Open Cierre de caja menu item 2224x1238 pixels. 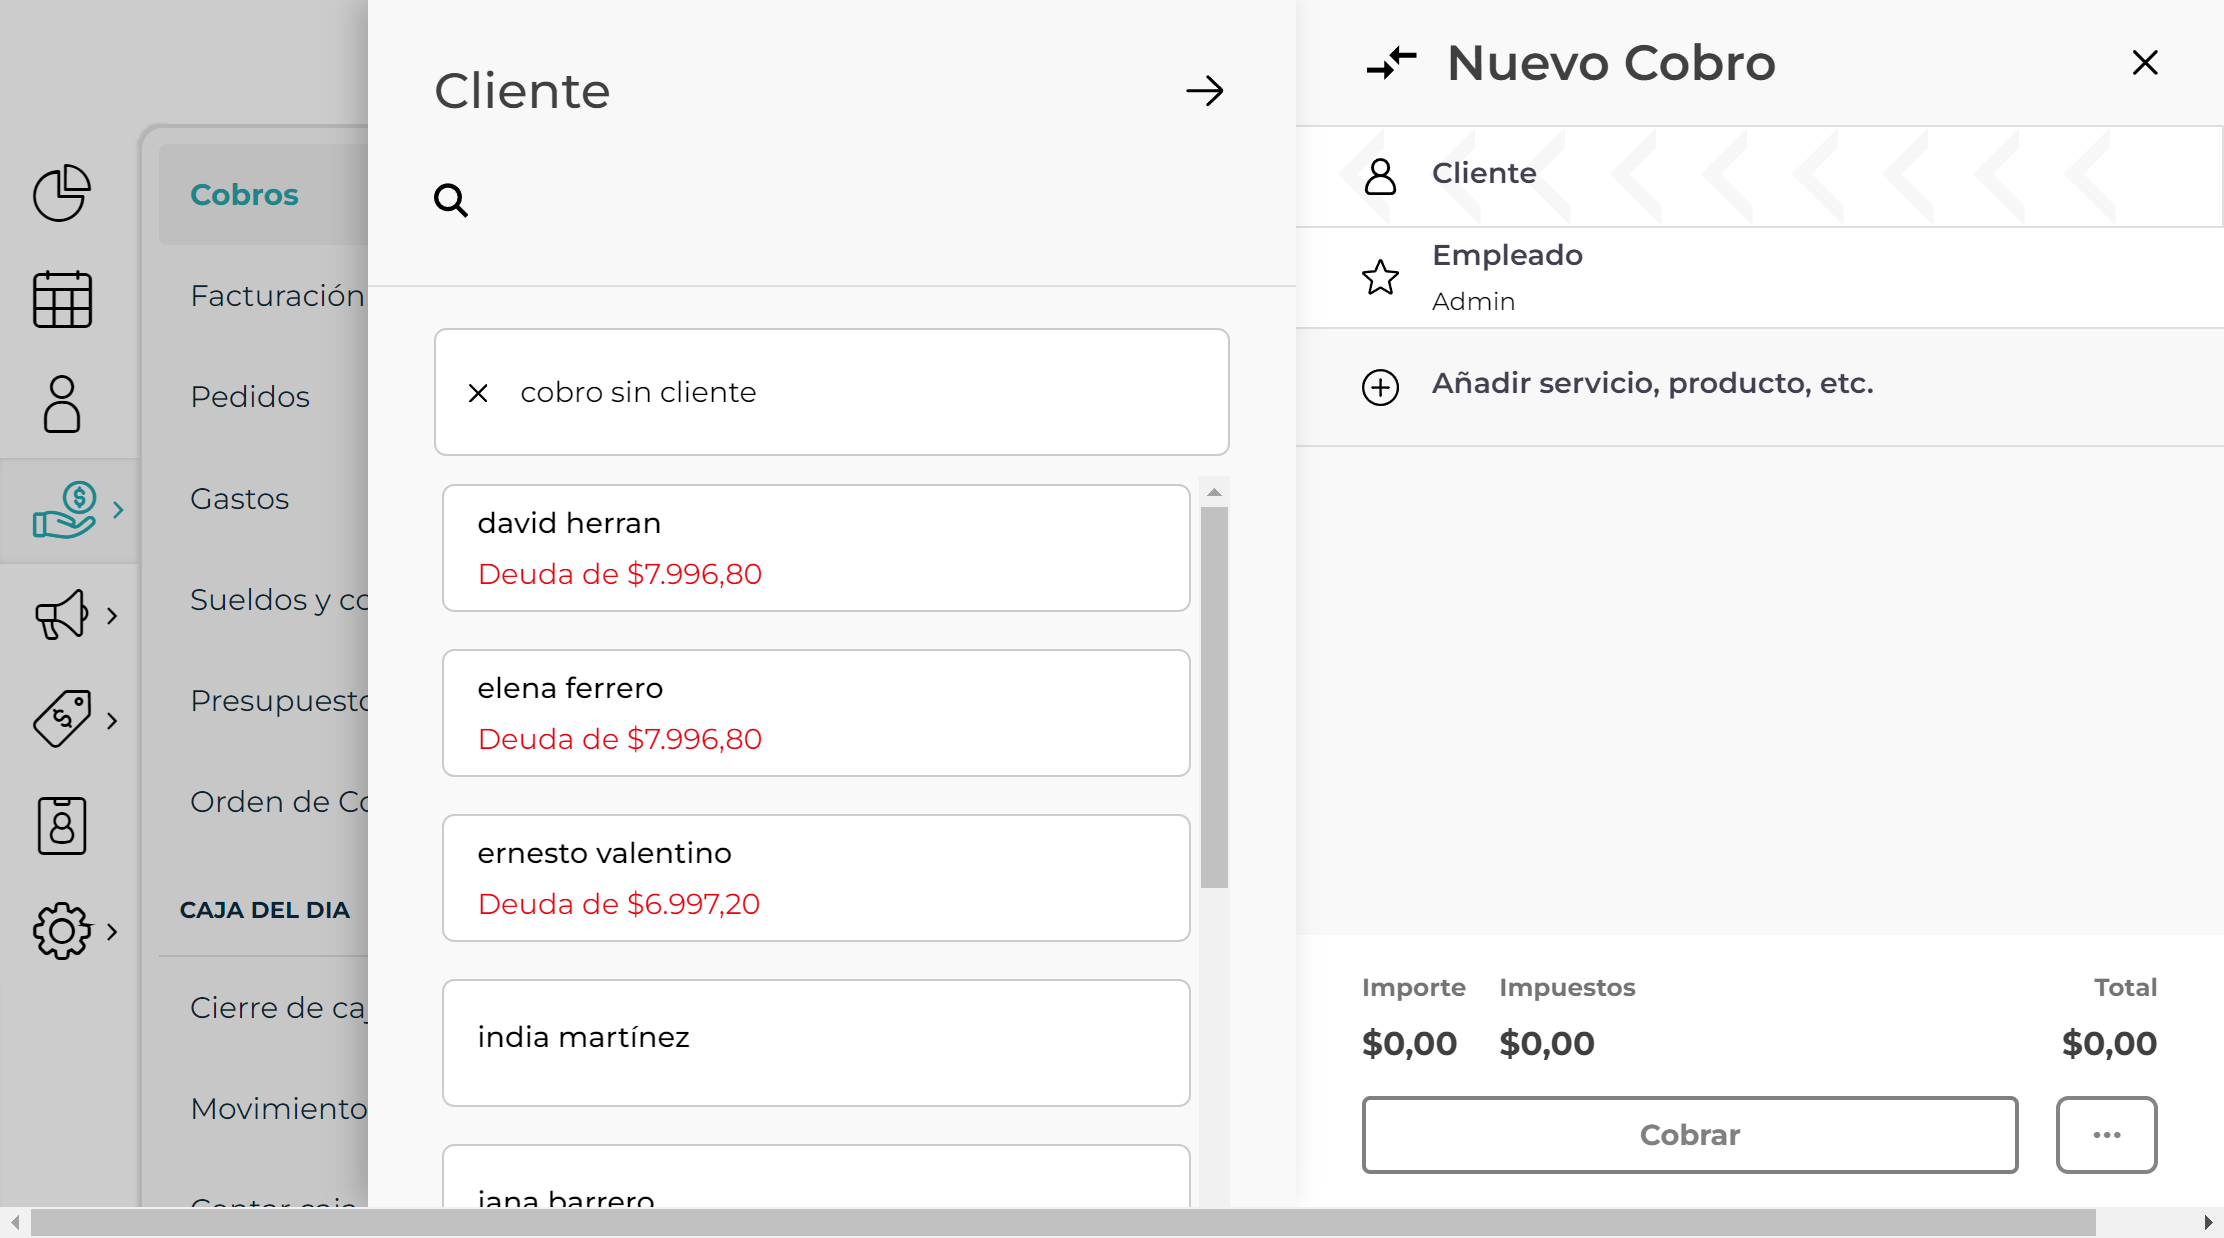pyautogui.click(x=279, y=1008)
